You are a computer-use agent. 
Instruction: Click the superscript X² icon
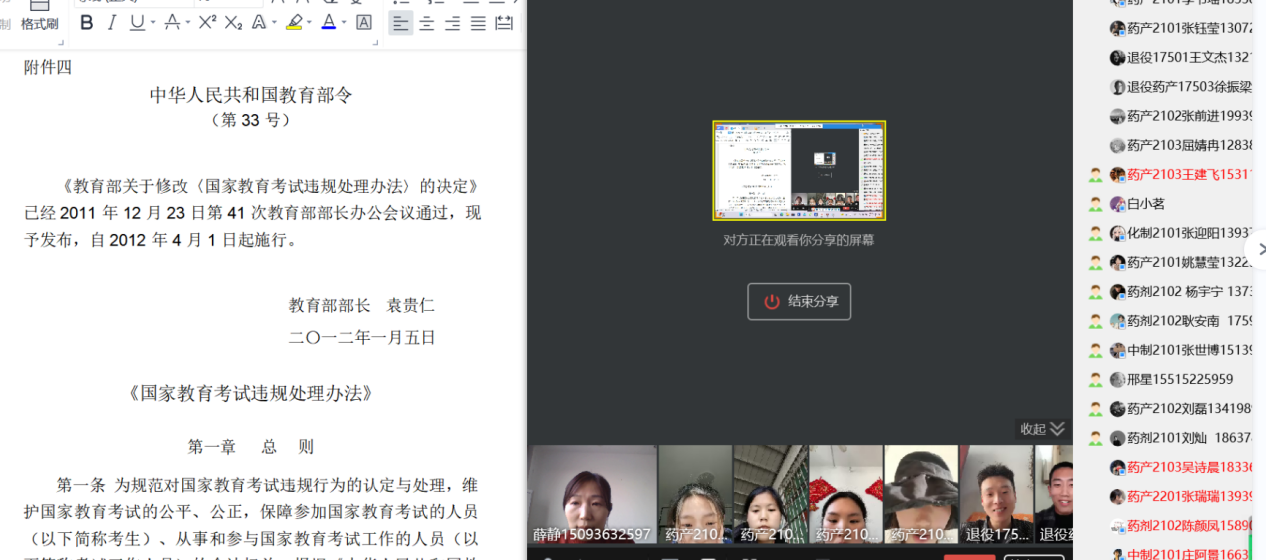(x=207, y=23)
